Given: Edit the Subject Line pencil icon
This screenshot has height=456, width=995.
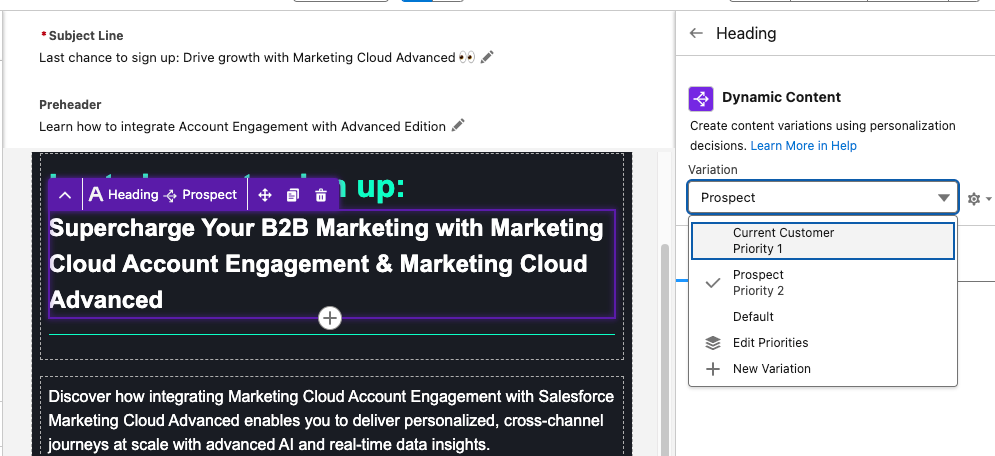Looking at the screenshot, I should [487, 58].
